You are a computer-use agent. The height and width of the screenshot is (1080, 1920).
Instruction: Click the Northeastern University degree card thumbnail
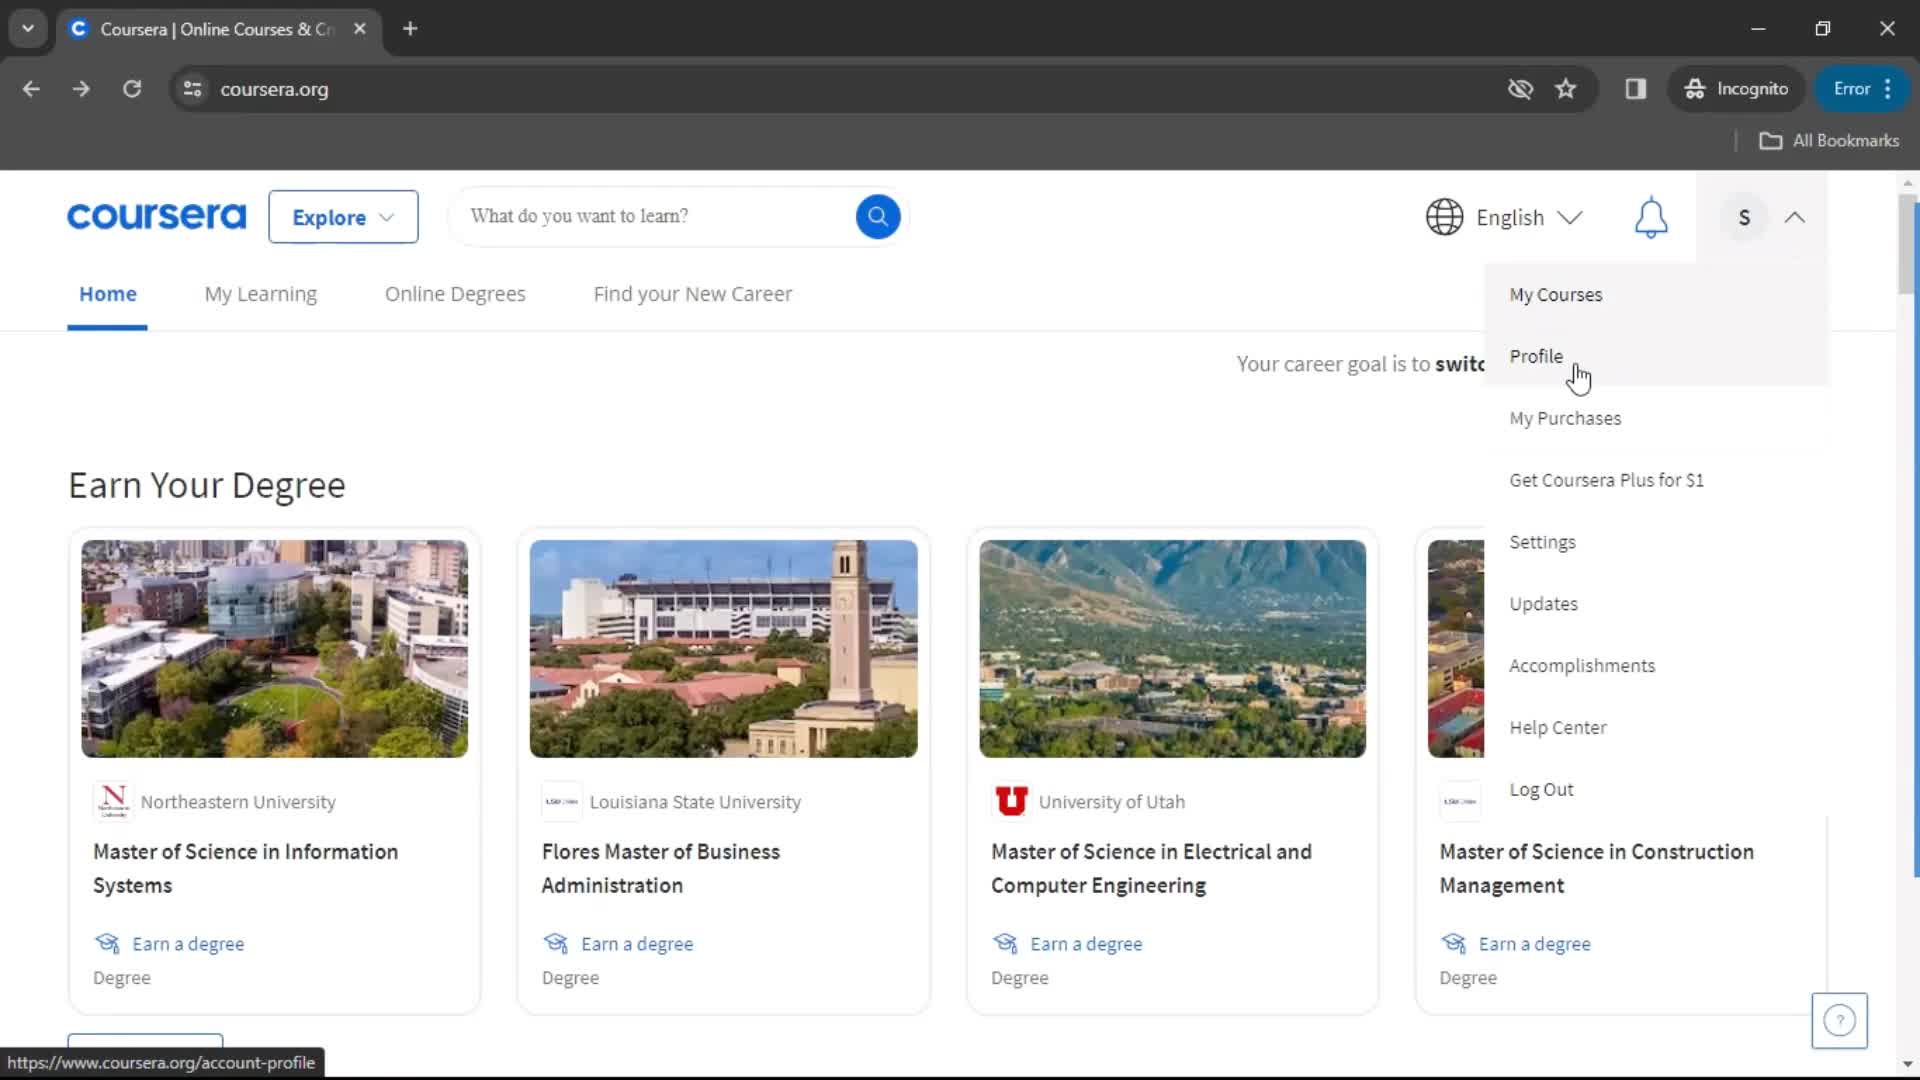coord(274,647)
